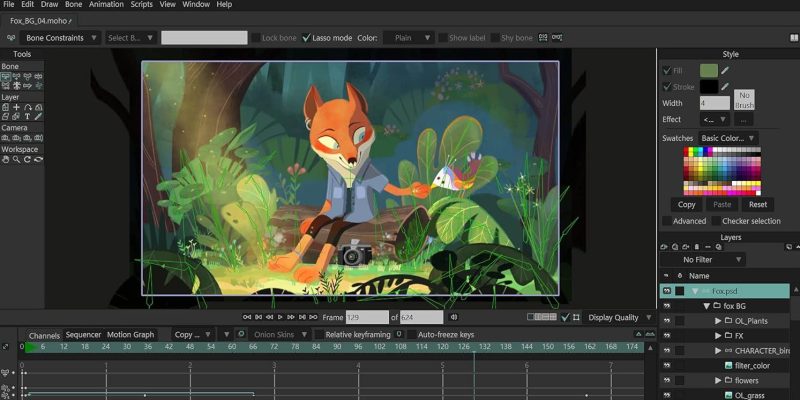
Task: Select the Text tool T icon
Action: coord(28,117)
